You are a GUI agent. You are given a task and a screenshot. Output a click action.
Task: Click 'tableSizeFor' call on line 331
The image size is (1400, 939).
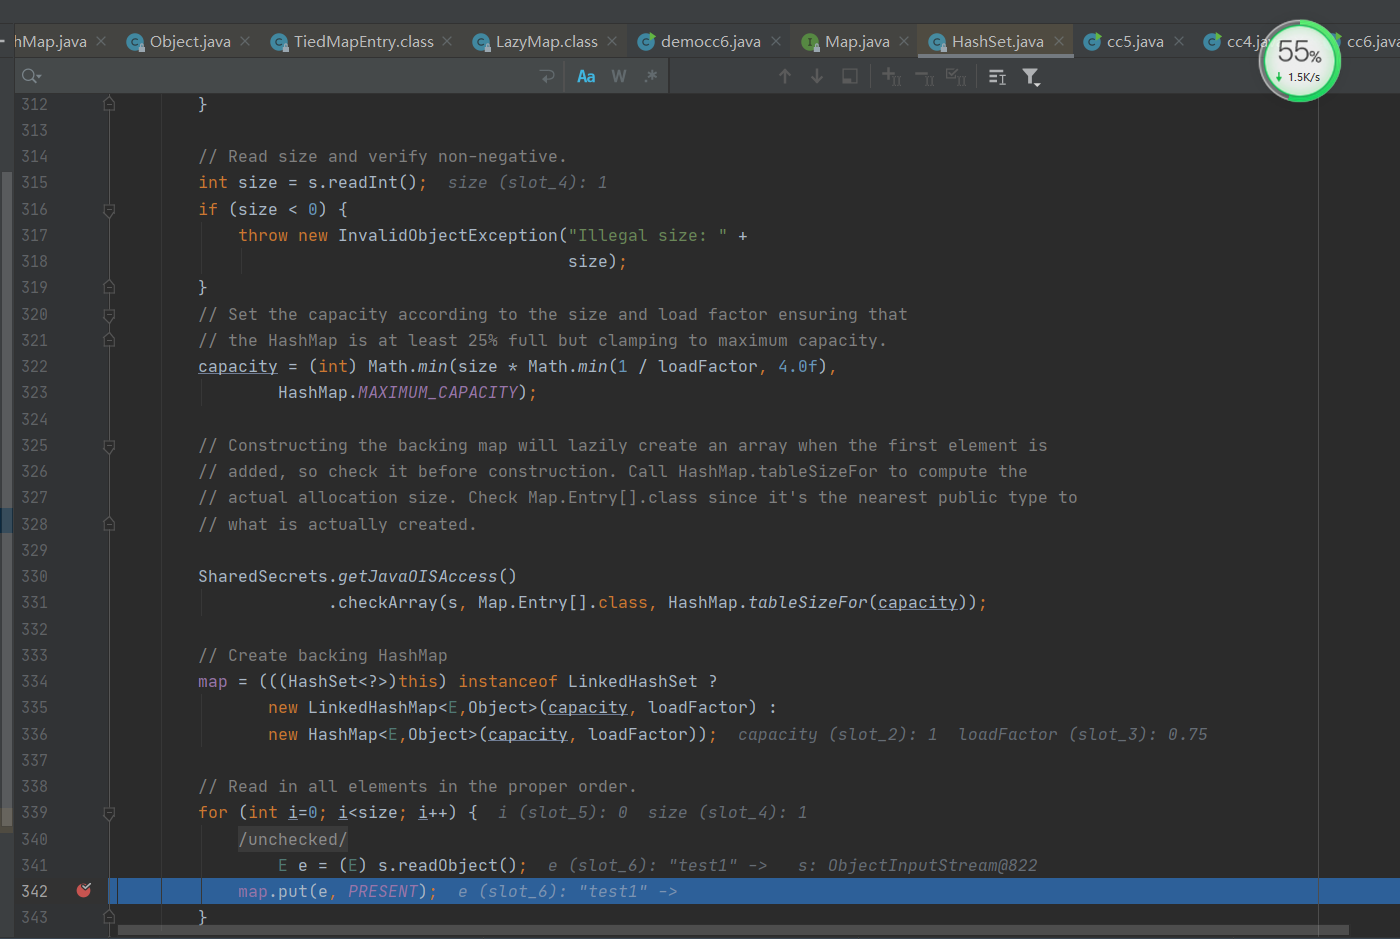[x=808, y=602]
